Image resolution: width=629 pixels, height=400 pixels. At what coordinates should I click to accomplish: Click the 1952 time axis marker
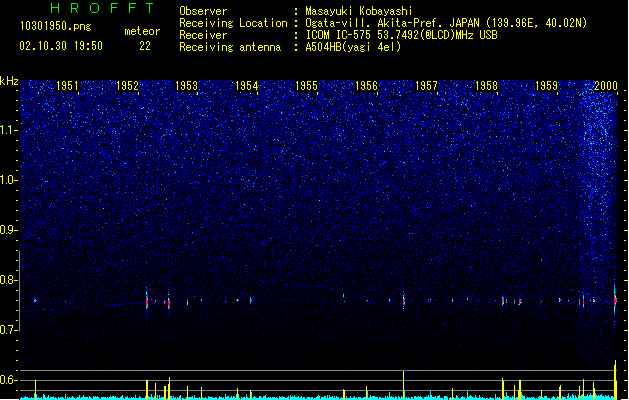click(x=127, y=86)
